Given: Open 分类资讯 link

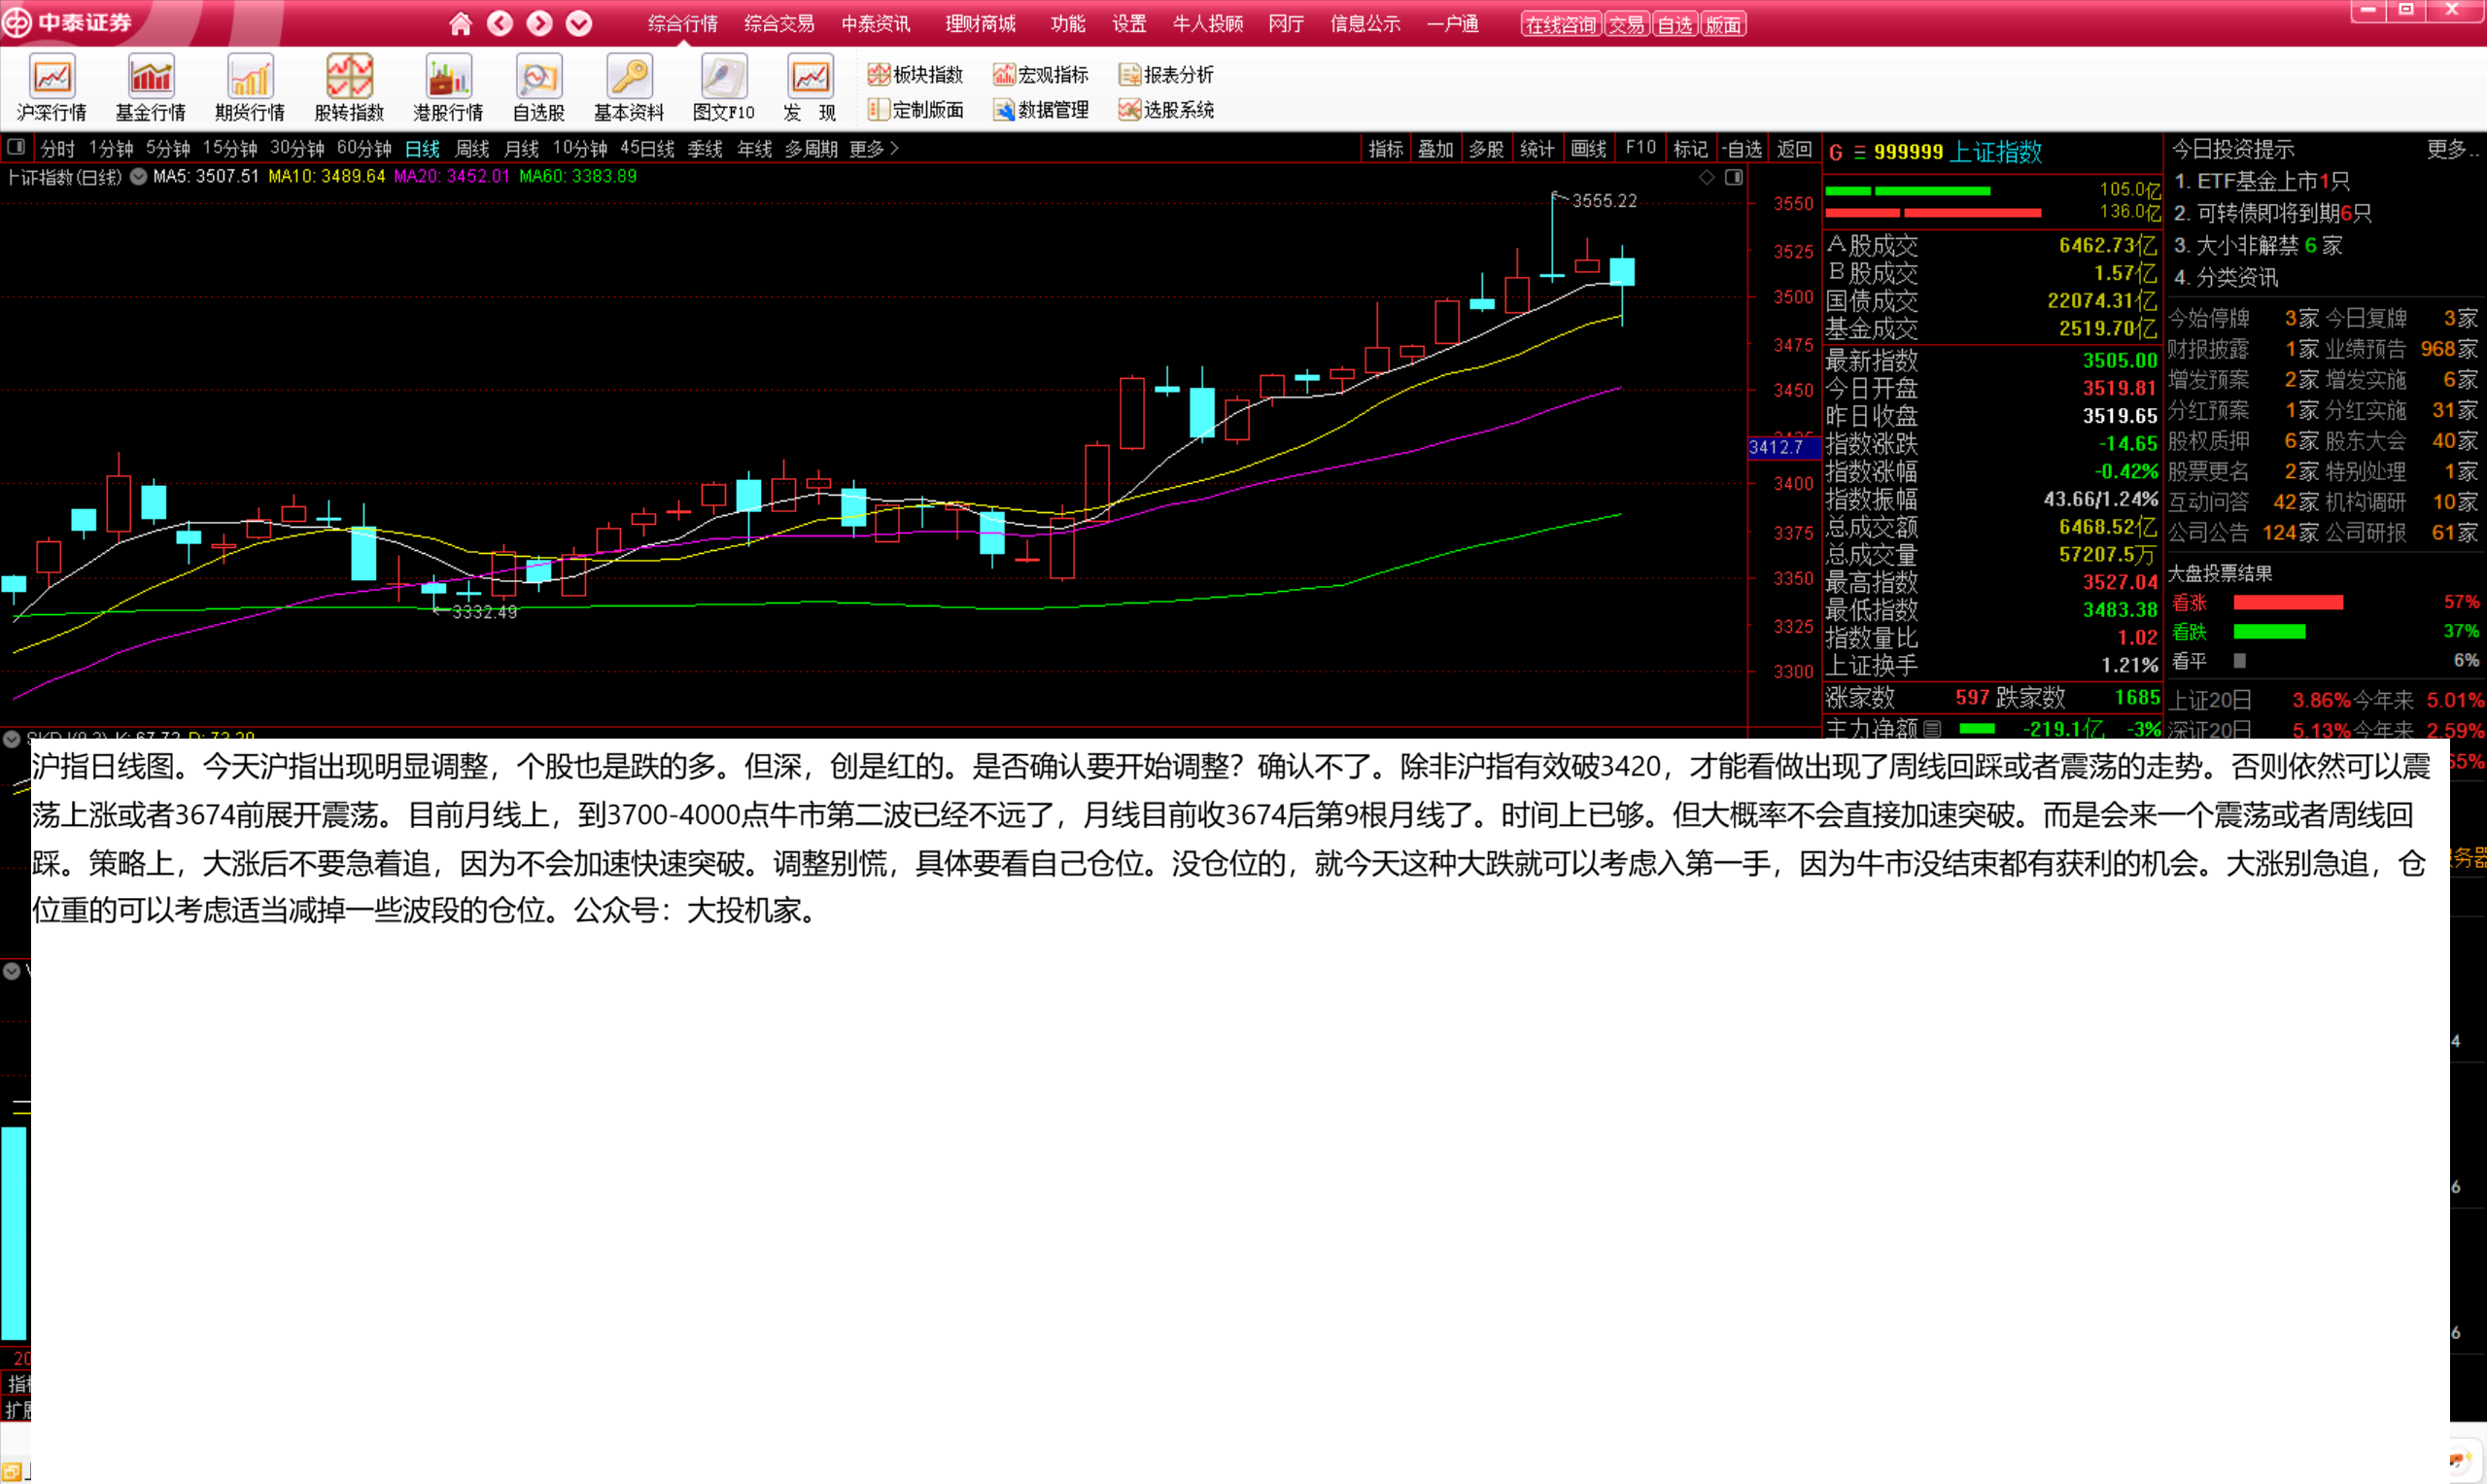Looking at the screenshot, I should 2226,277.
